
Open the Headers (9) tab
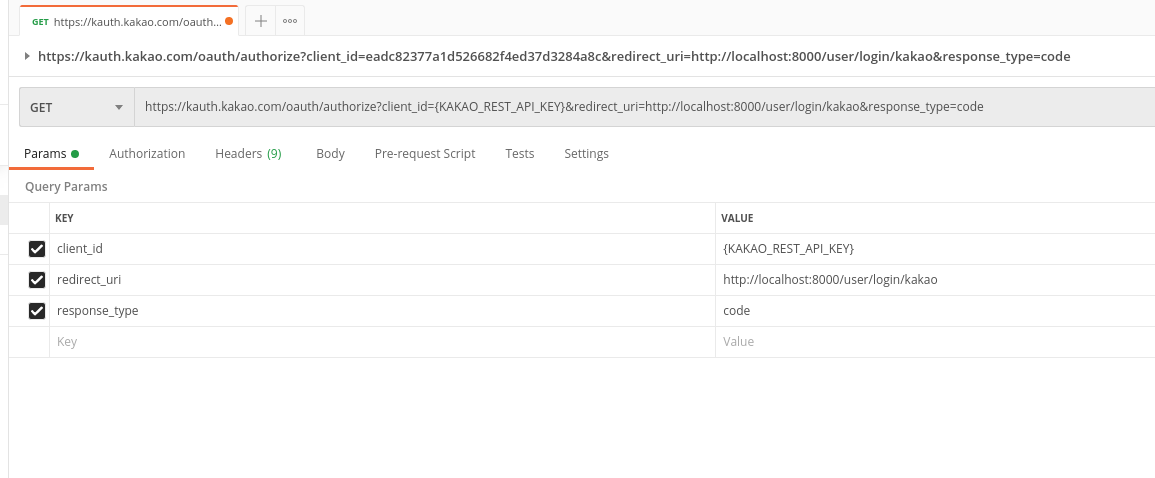click(248, 154)
